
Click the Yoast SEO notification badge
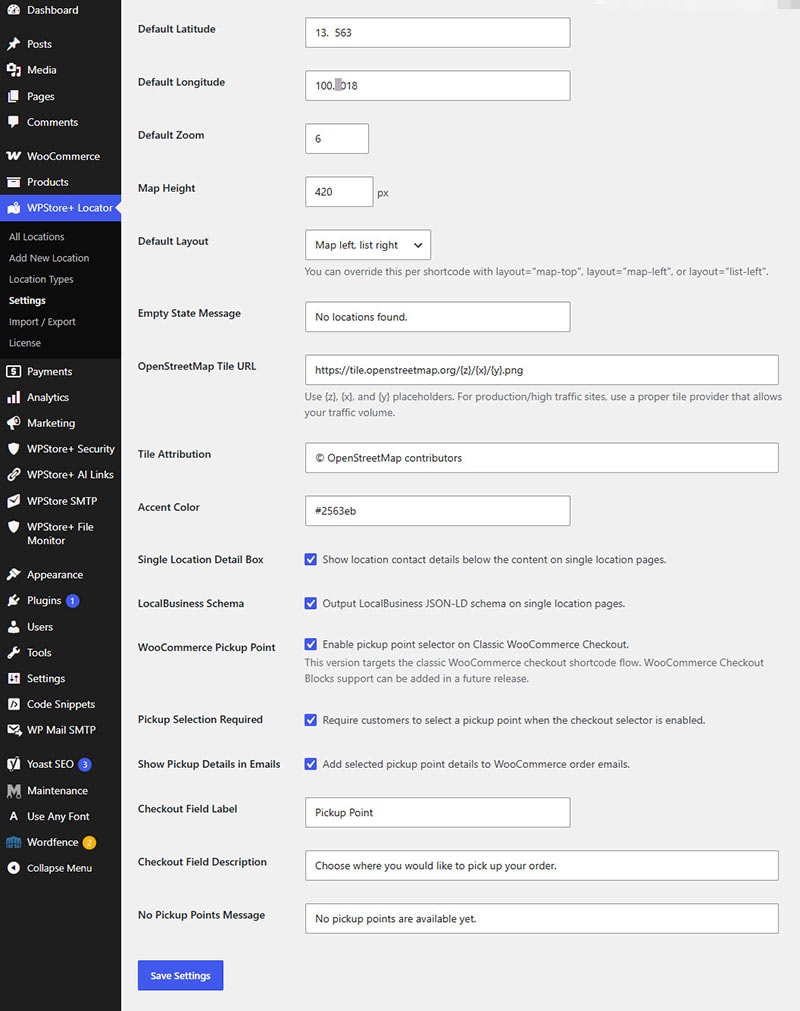tap(85, 765)
